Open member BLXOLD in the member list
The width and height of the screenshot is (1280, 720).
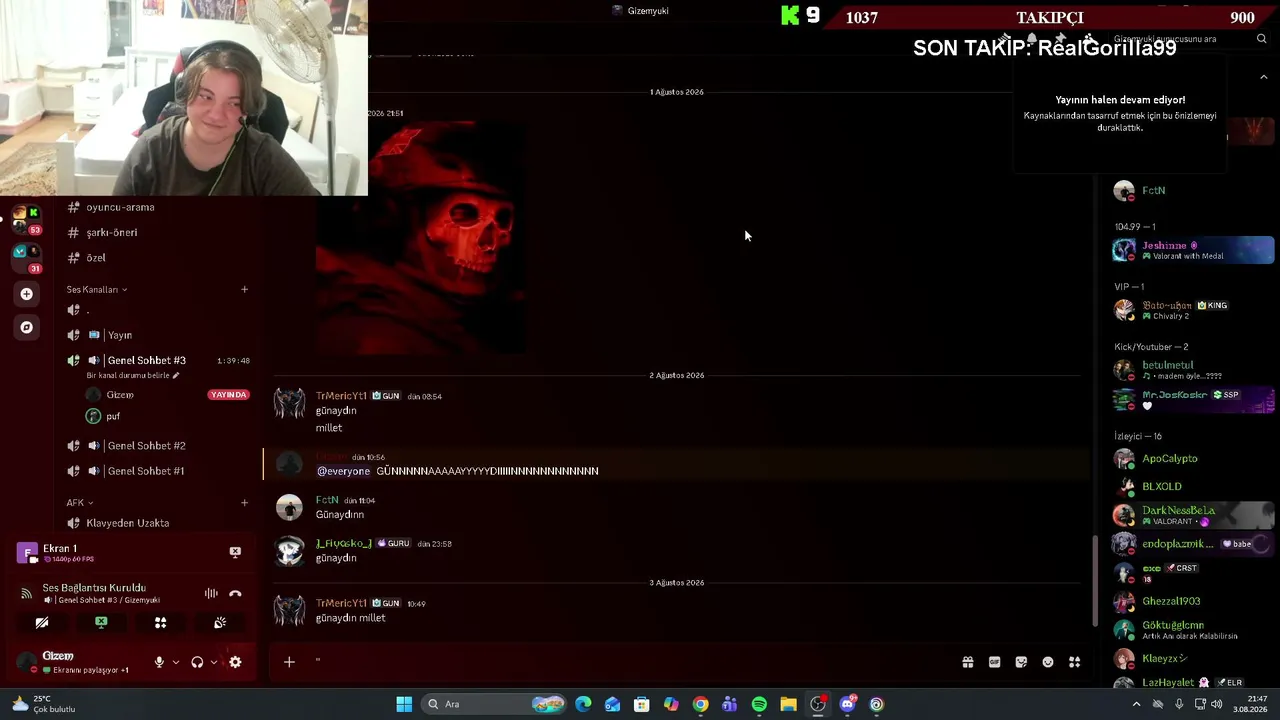point(1193,486)
